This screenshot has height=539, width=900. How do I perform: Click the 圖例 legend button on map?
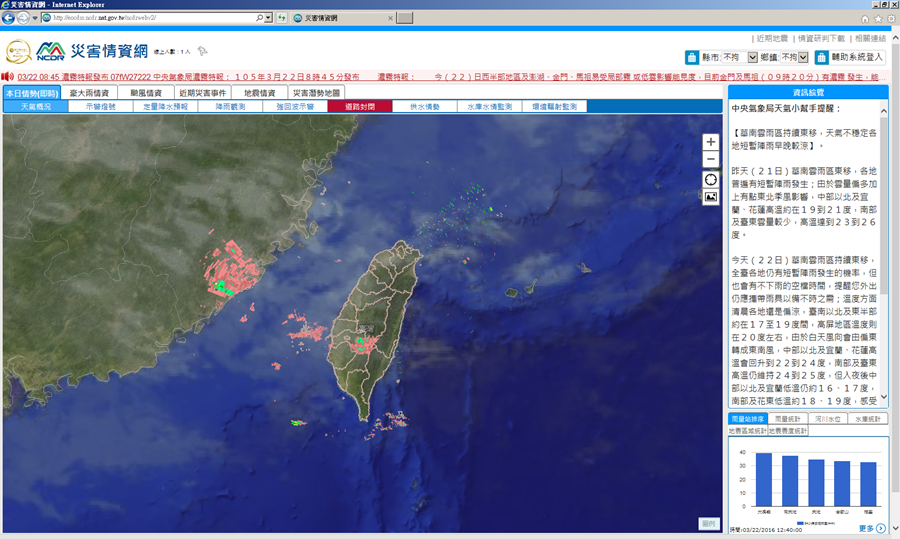point(709,524)
